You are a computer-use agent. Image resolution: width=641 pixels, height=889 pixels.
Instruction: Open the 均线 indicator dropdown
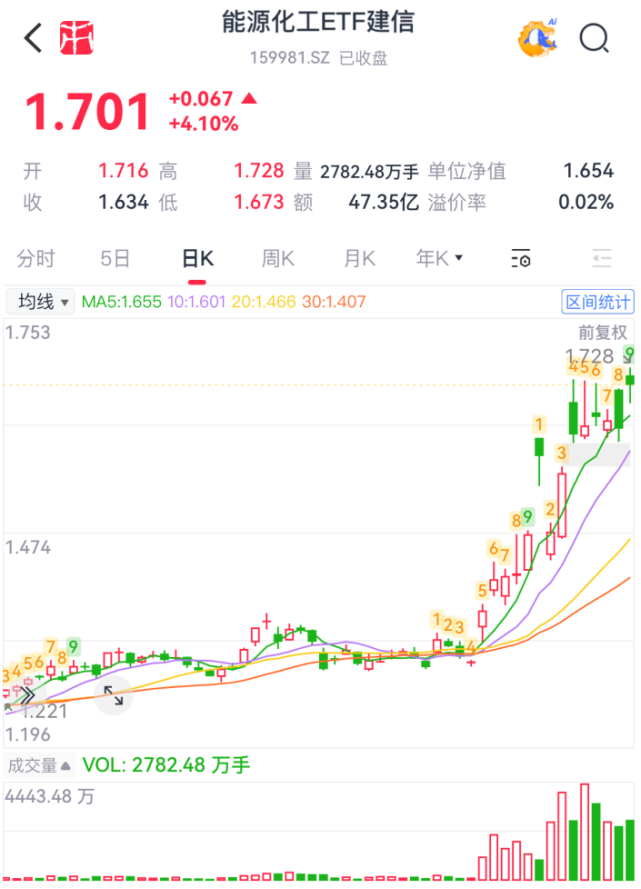tap(40, 302)
